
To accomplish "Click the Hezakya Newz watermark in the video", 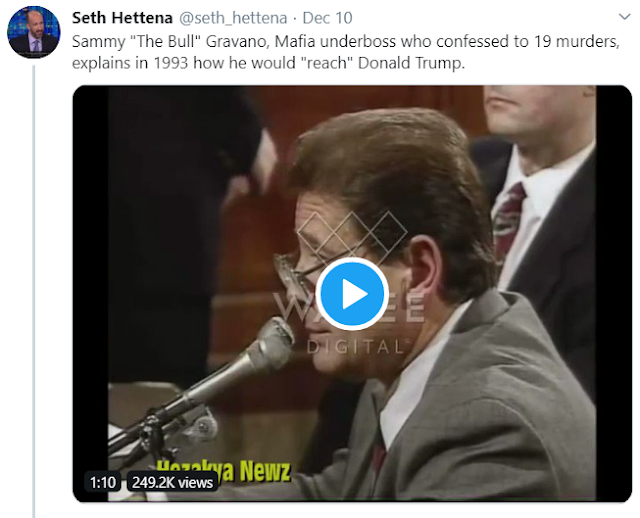I will click(x=223, y=469).
